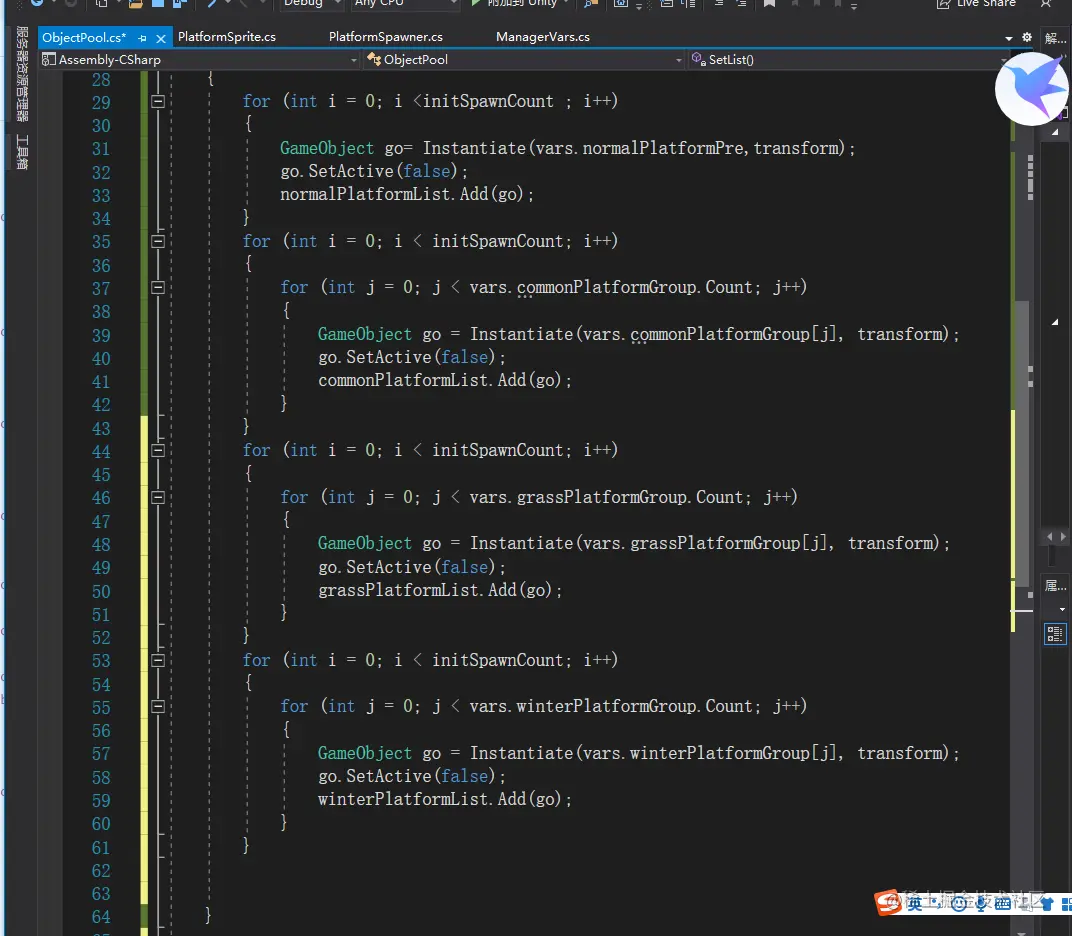Open the Assembly-CSharp project dropdown
The image size is (1072, 936).
[x=354, y=60]
